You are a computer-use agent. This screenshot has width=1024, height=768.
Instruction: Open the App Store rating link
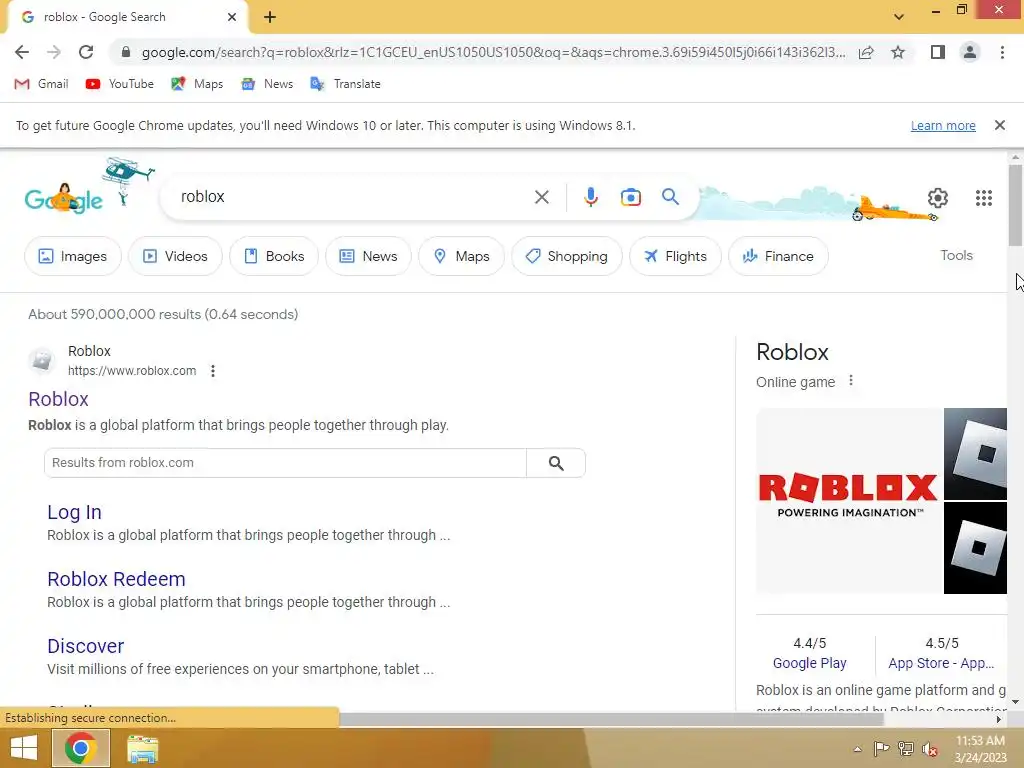[941, 663]
